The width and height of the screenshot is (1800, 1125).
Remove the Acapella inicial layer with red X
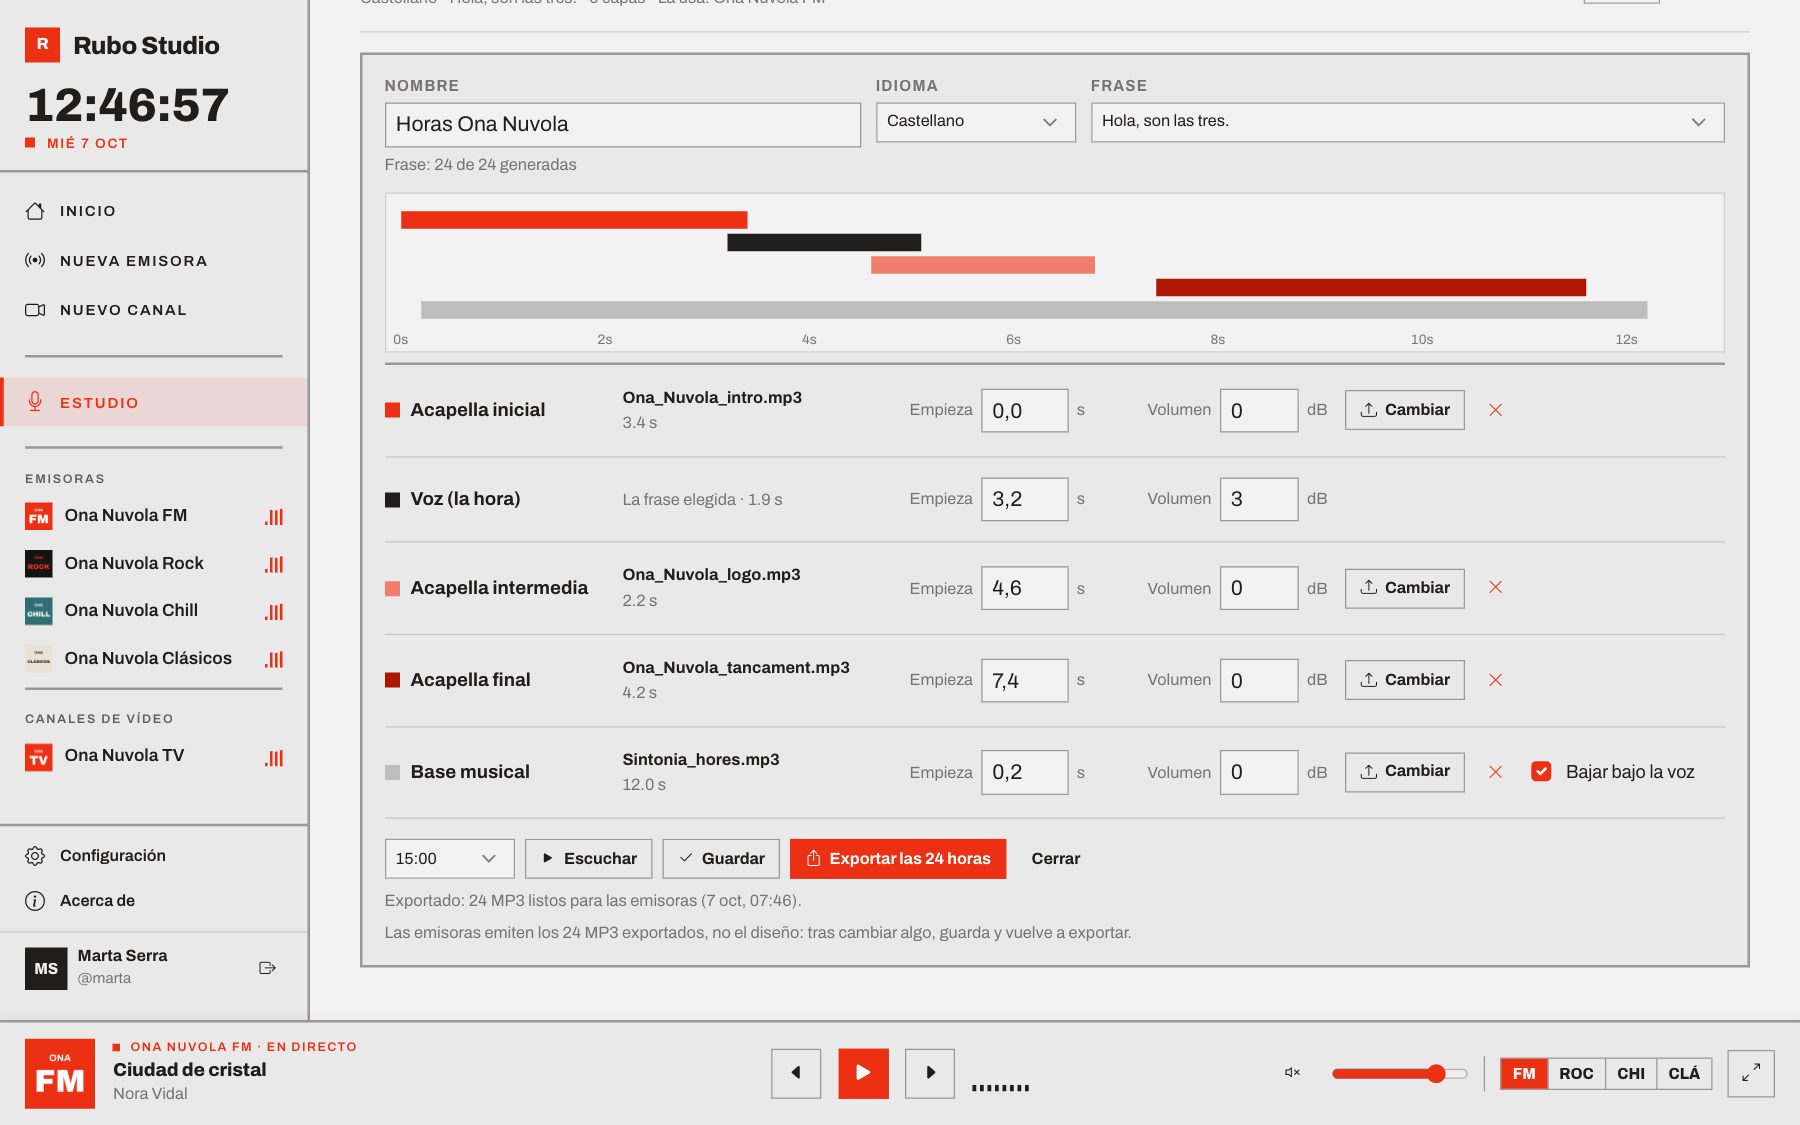[1495, 410]
